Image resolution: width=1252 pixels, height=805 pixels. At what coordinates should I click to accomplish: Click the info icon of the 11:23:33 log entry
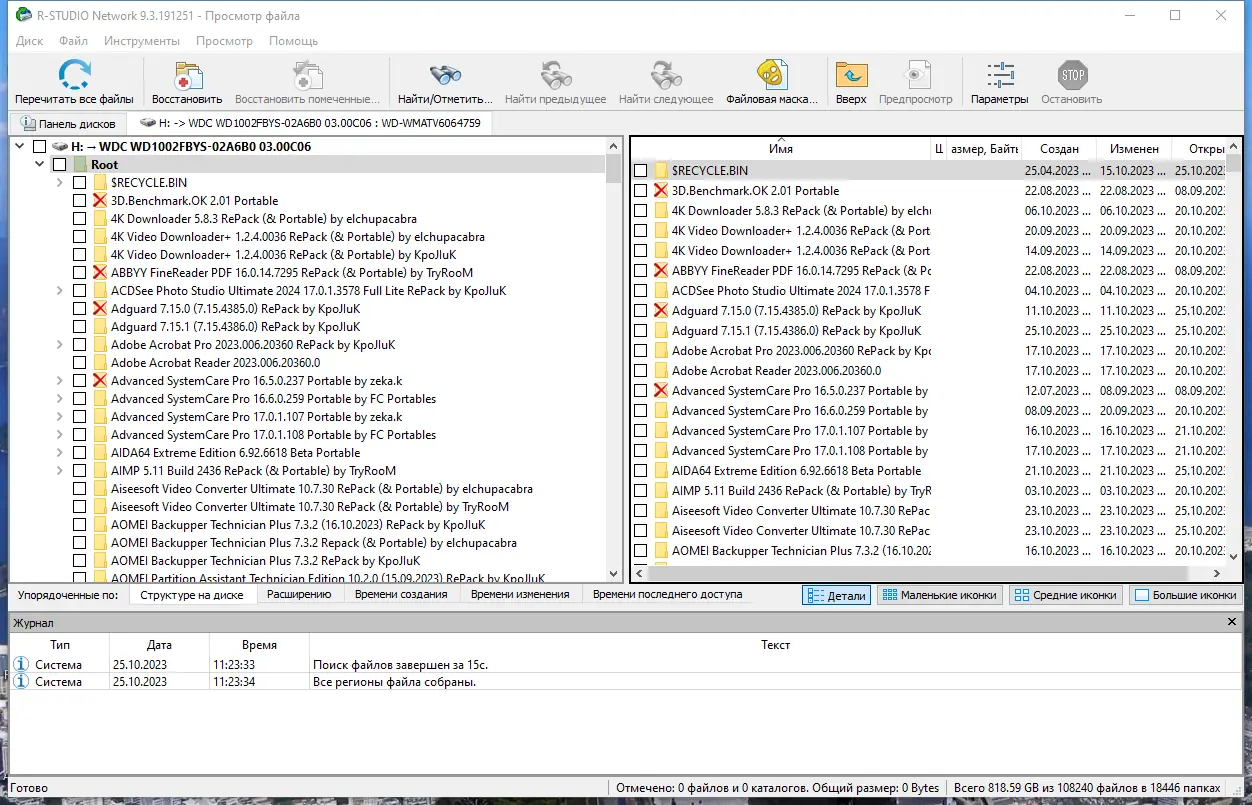point(21,665)
